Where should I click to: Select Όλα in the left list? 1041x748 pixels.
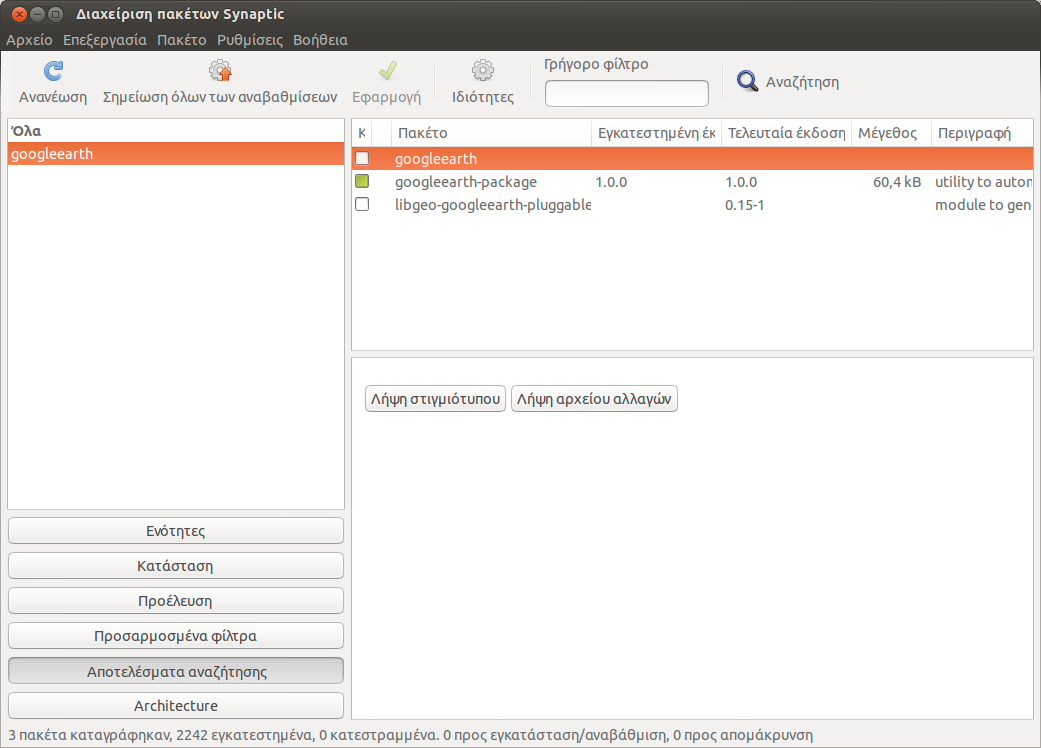click(176, 131)
